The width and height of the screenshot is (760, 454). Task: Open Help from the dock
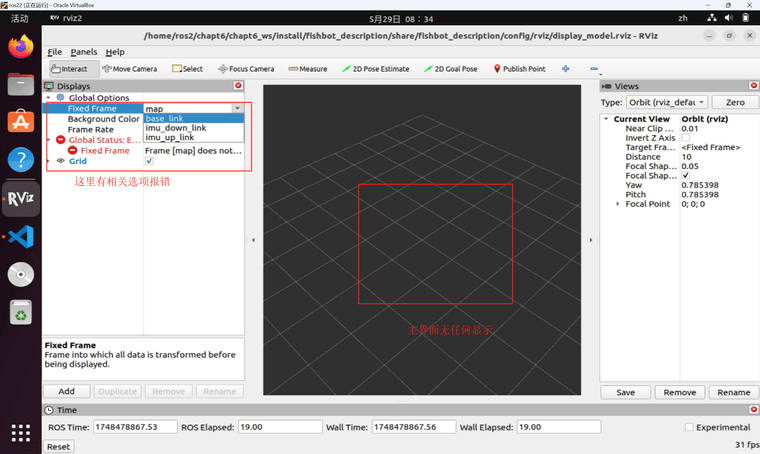click(x=21, y=159)
